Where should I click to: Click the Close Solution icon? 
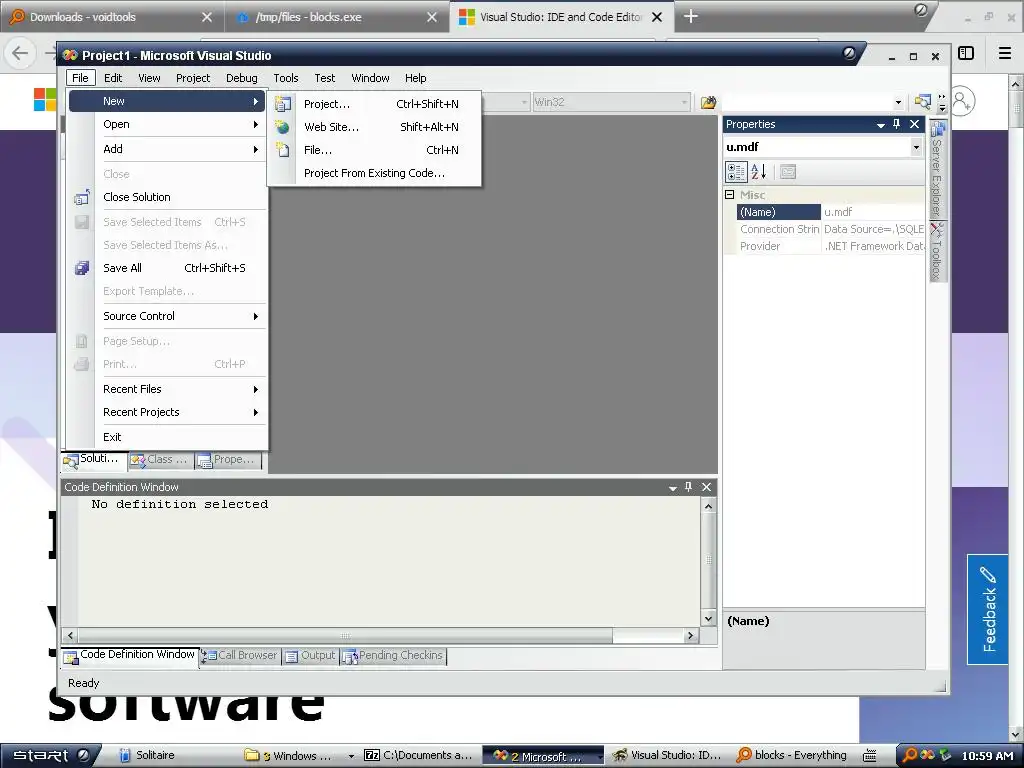tap(82, 197)
